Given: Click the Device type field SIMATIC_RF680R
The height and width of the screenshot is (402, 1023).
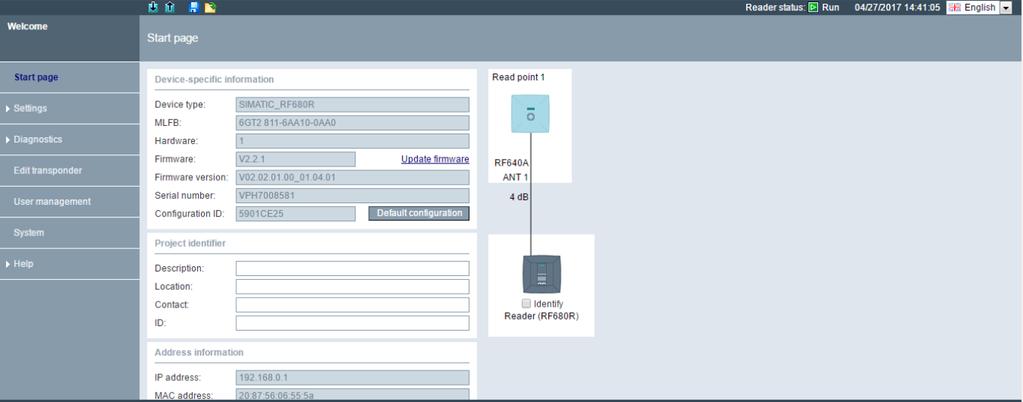Looking at the screenshot, I should [x=352, y=104].
